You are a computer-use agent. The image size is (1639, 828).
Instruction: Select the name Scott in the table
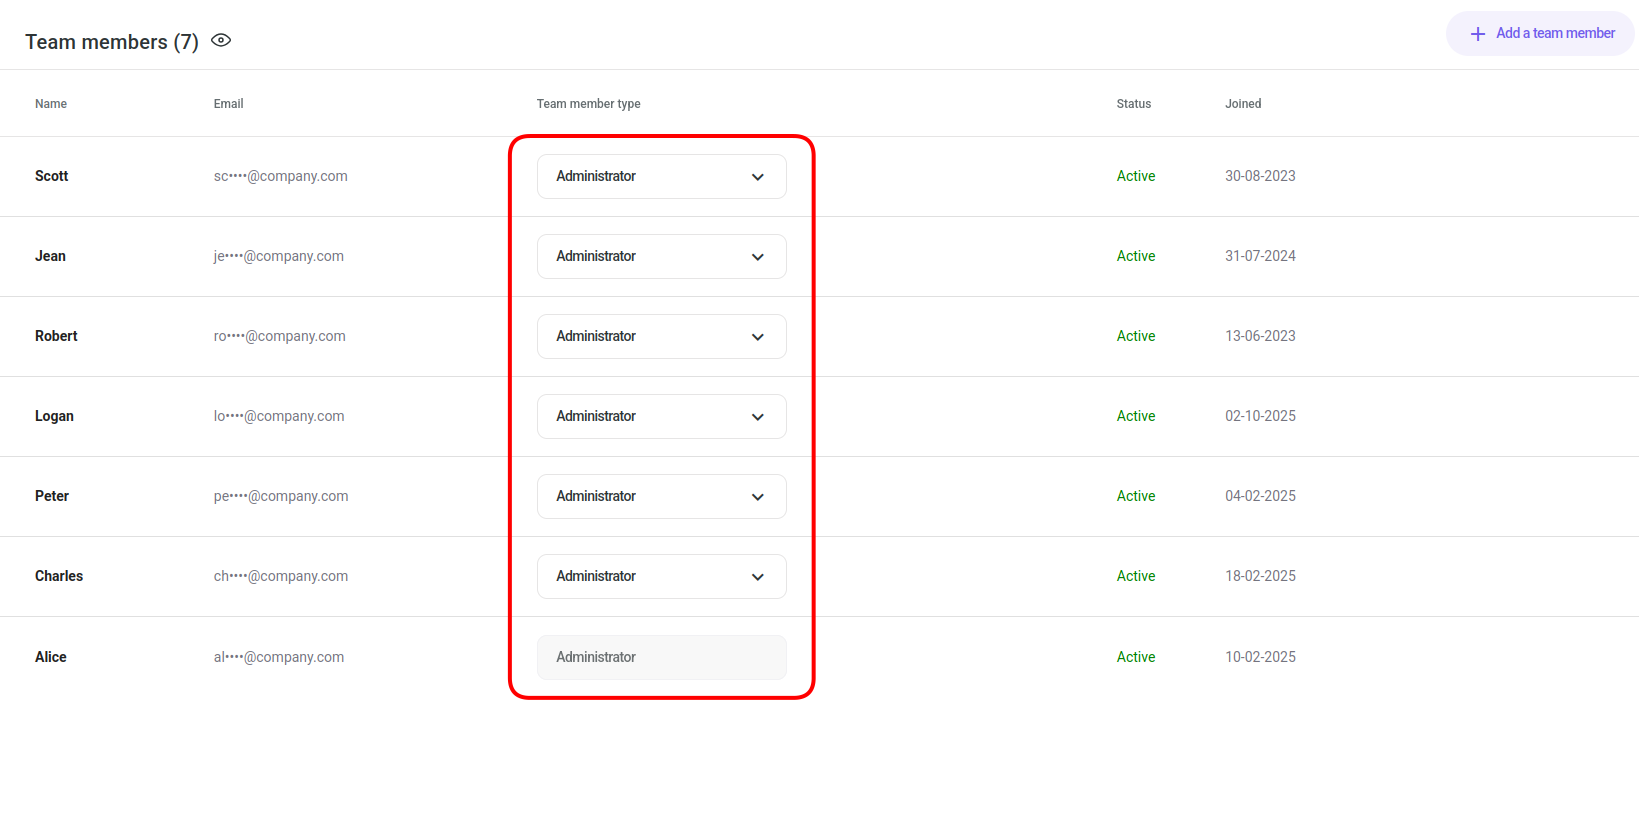52,176
